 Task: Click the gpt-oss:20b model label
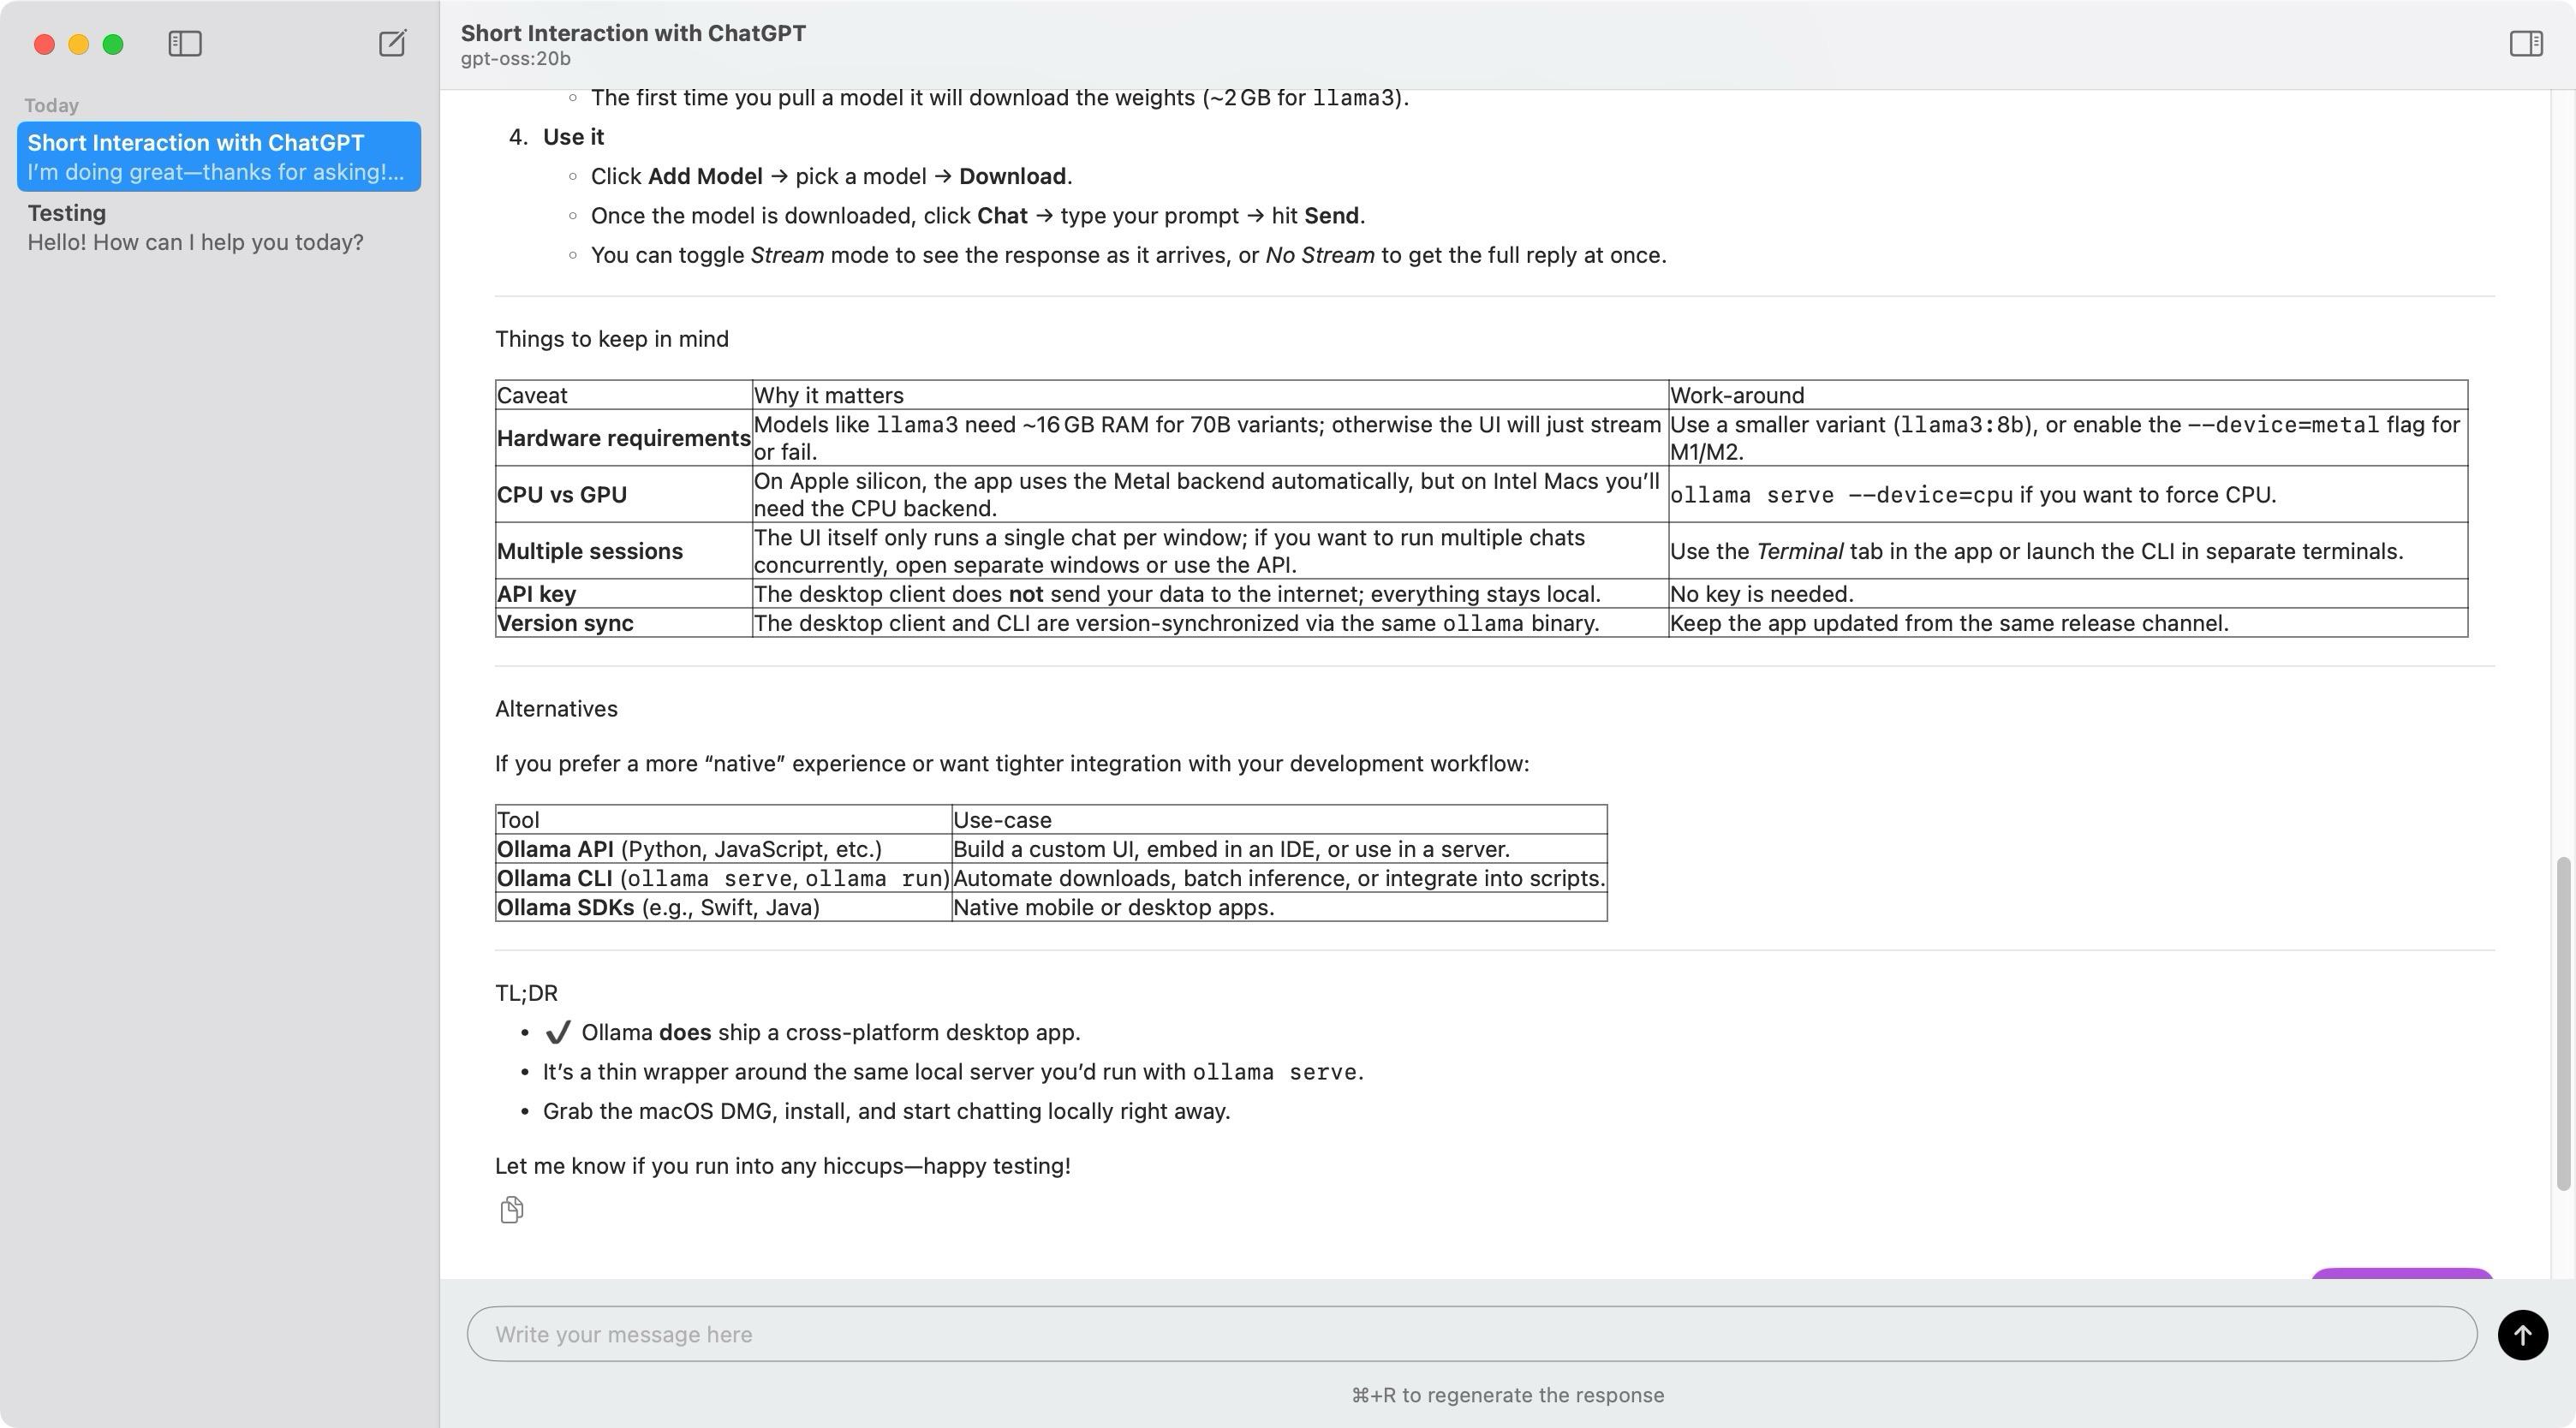click(x=516, y=59)
